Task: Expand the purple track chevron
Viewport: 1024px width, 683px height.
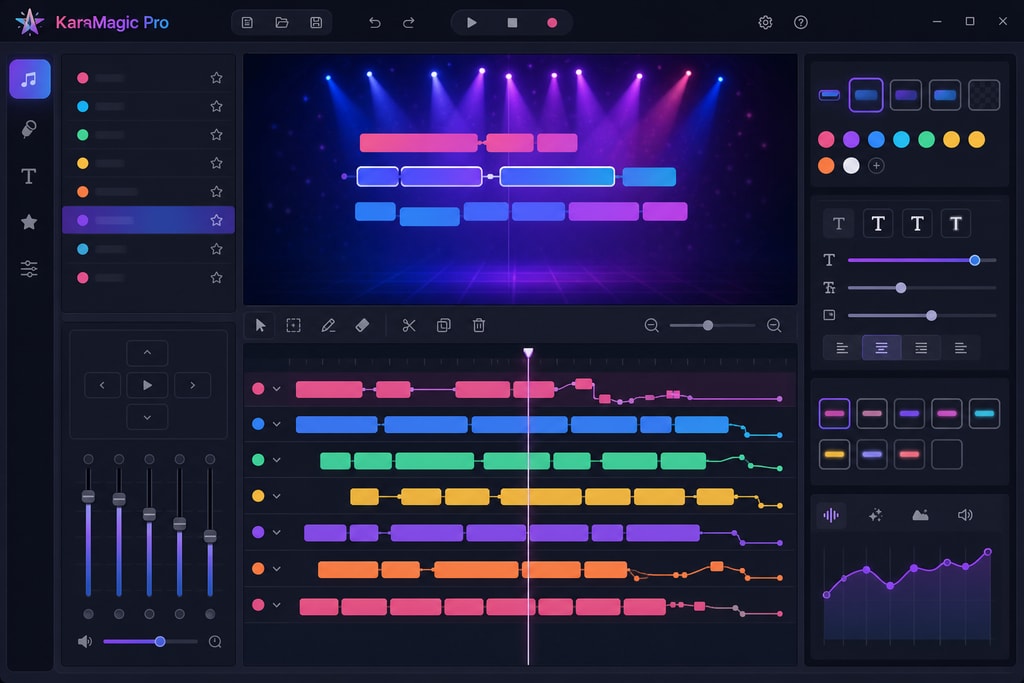Action: pyautogui.click(x=276, y=532)
